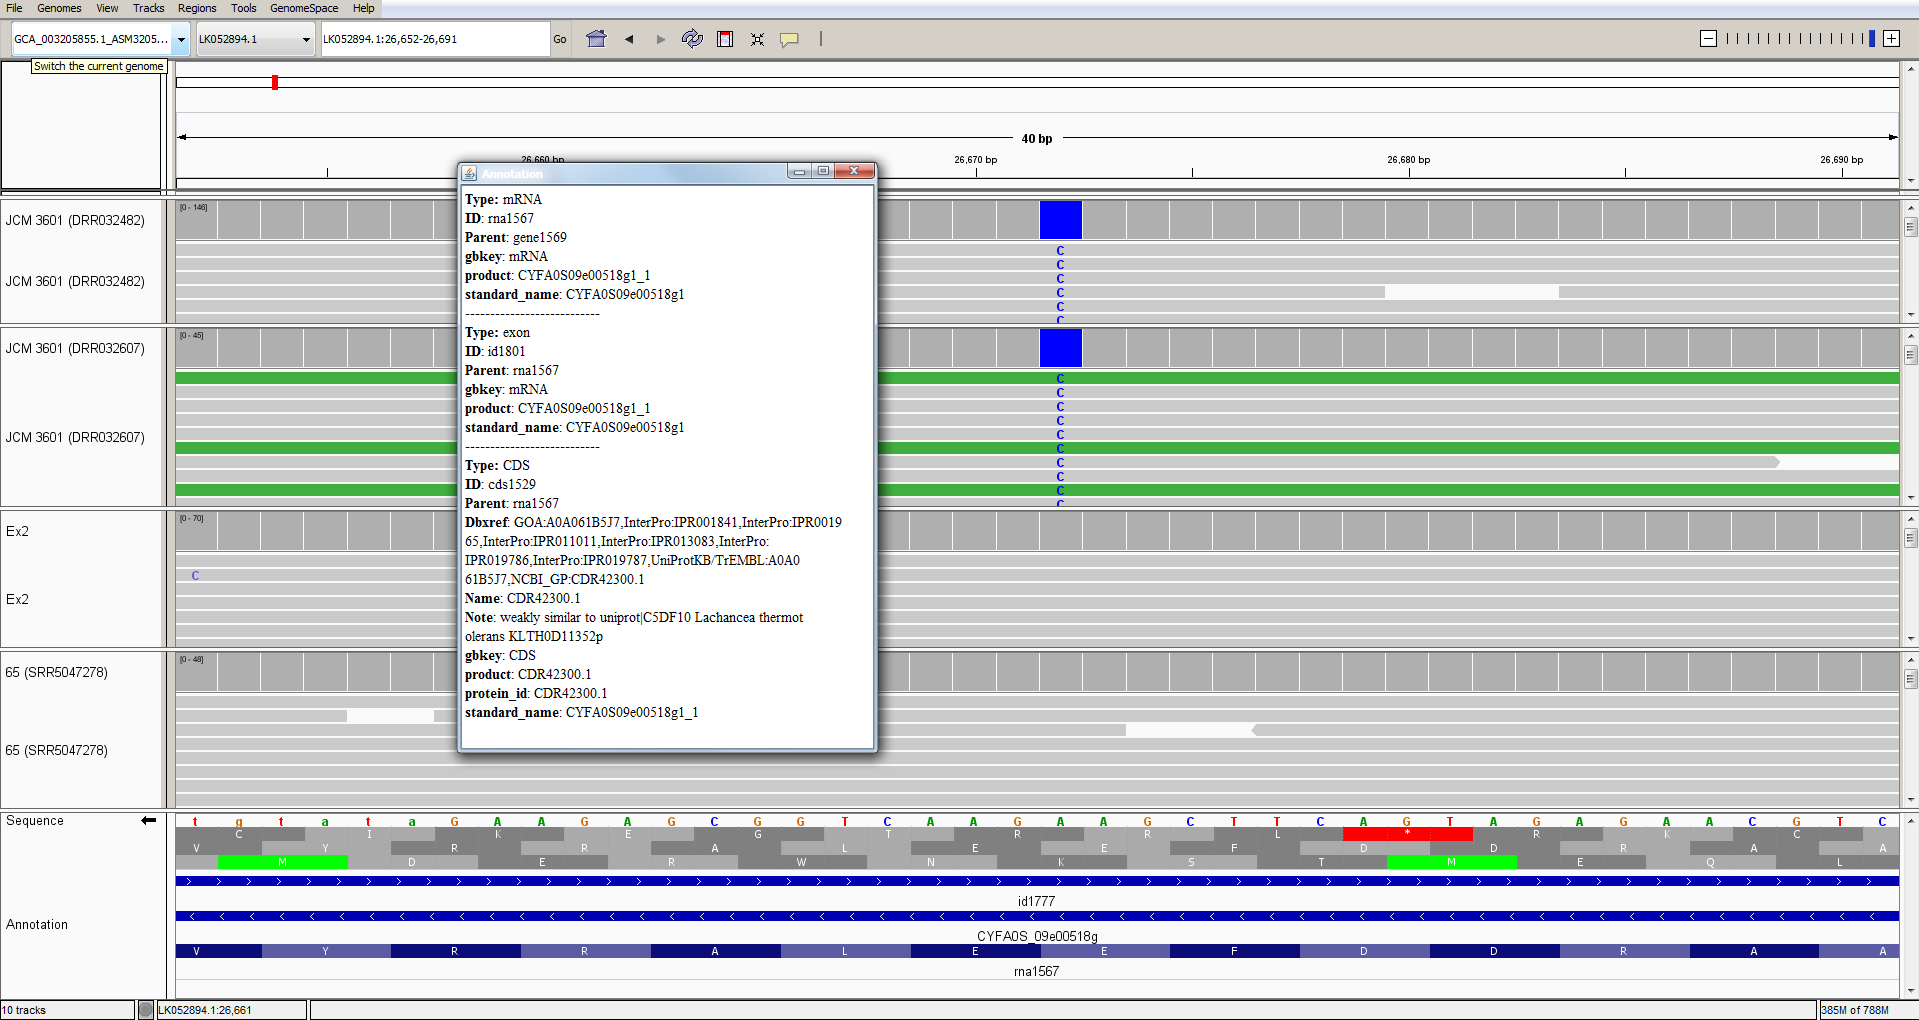Viewport: 1919px width, 1020px height.
Task: Open the genome selection dropdown
Action: (x=181, y=40)
